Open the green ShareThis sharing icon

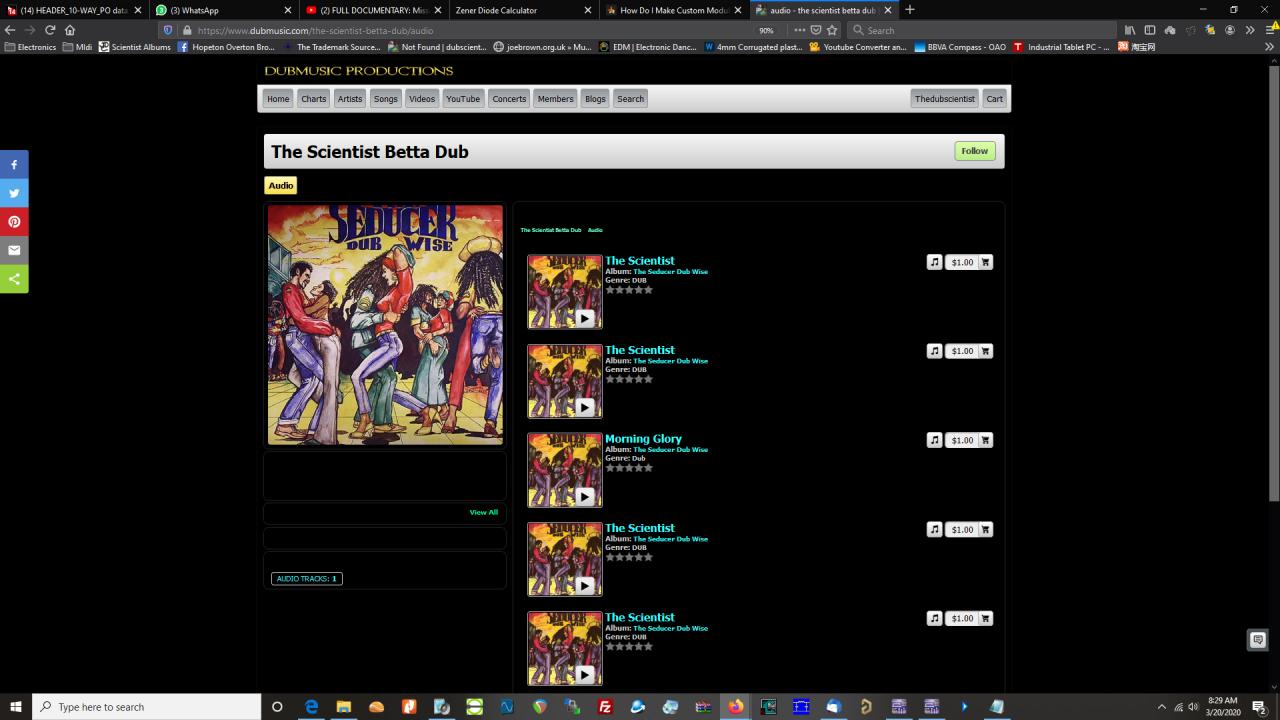tap(14, 279)
